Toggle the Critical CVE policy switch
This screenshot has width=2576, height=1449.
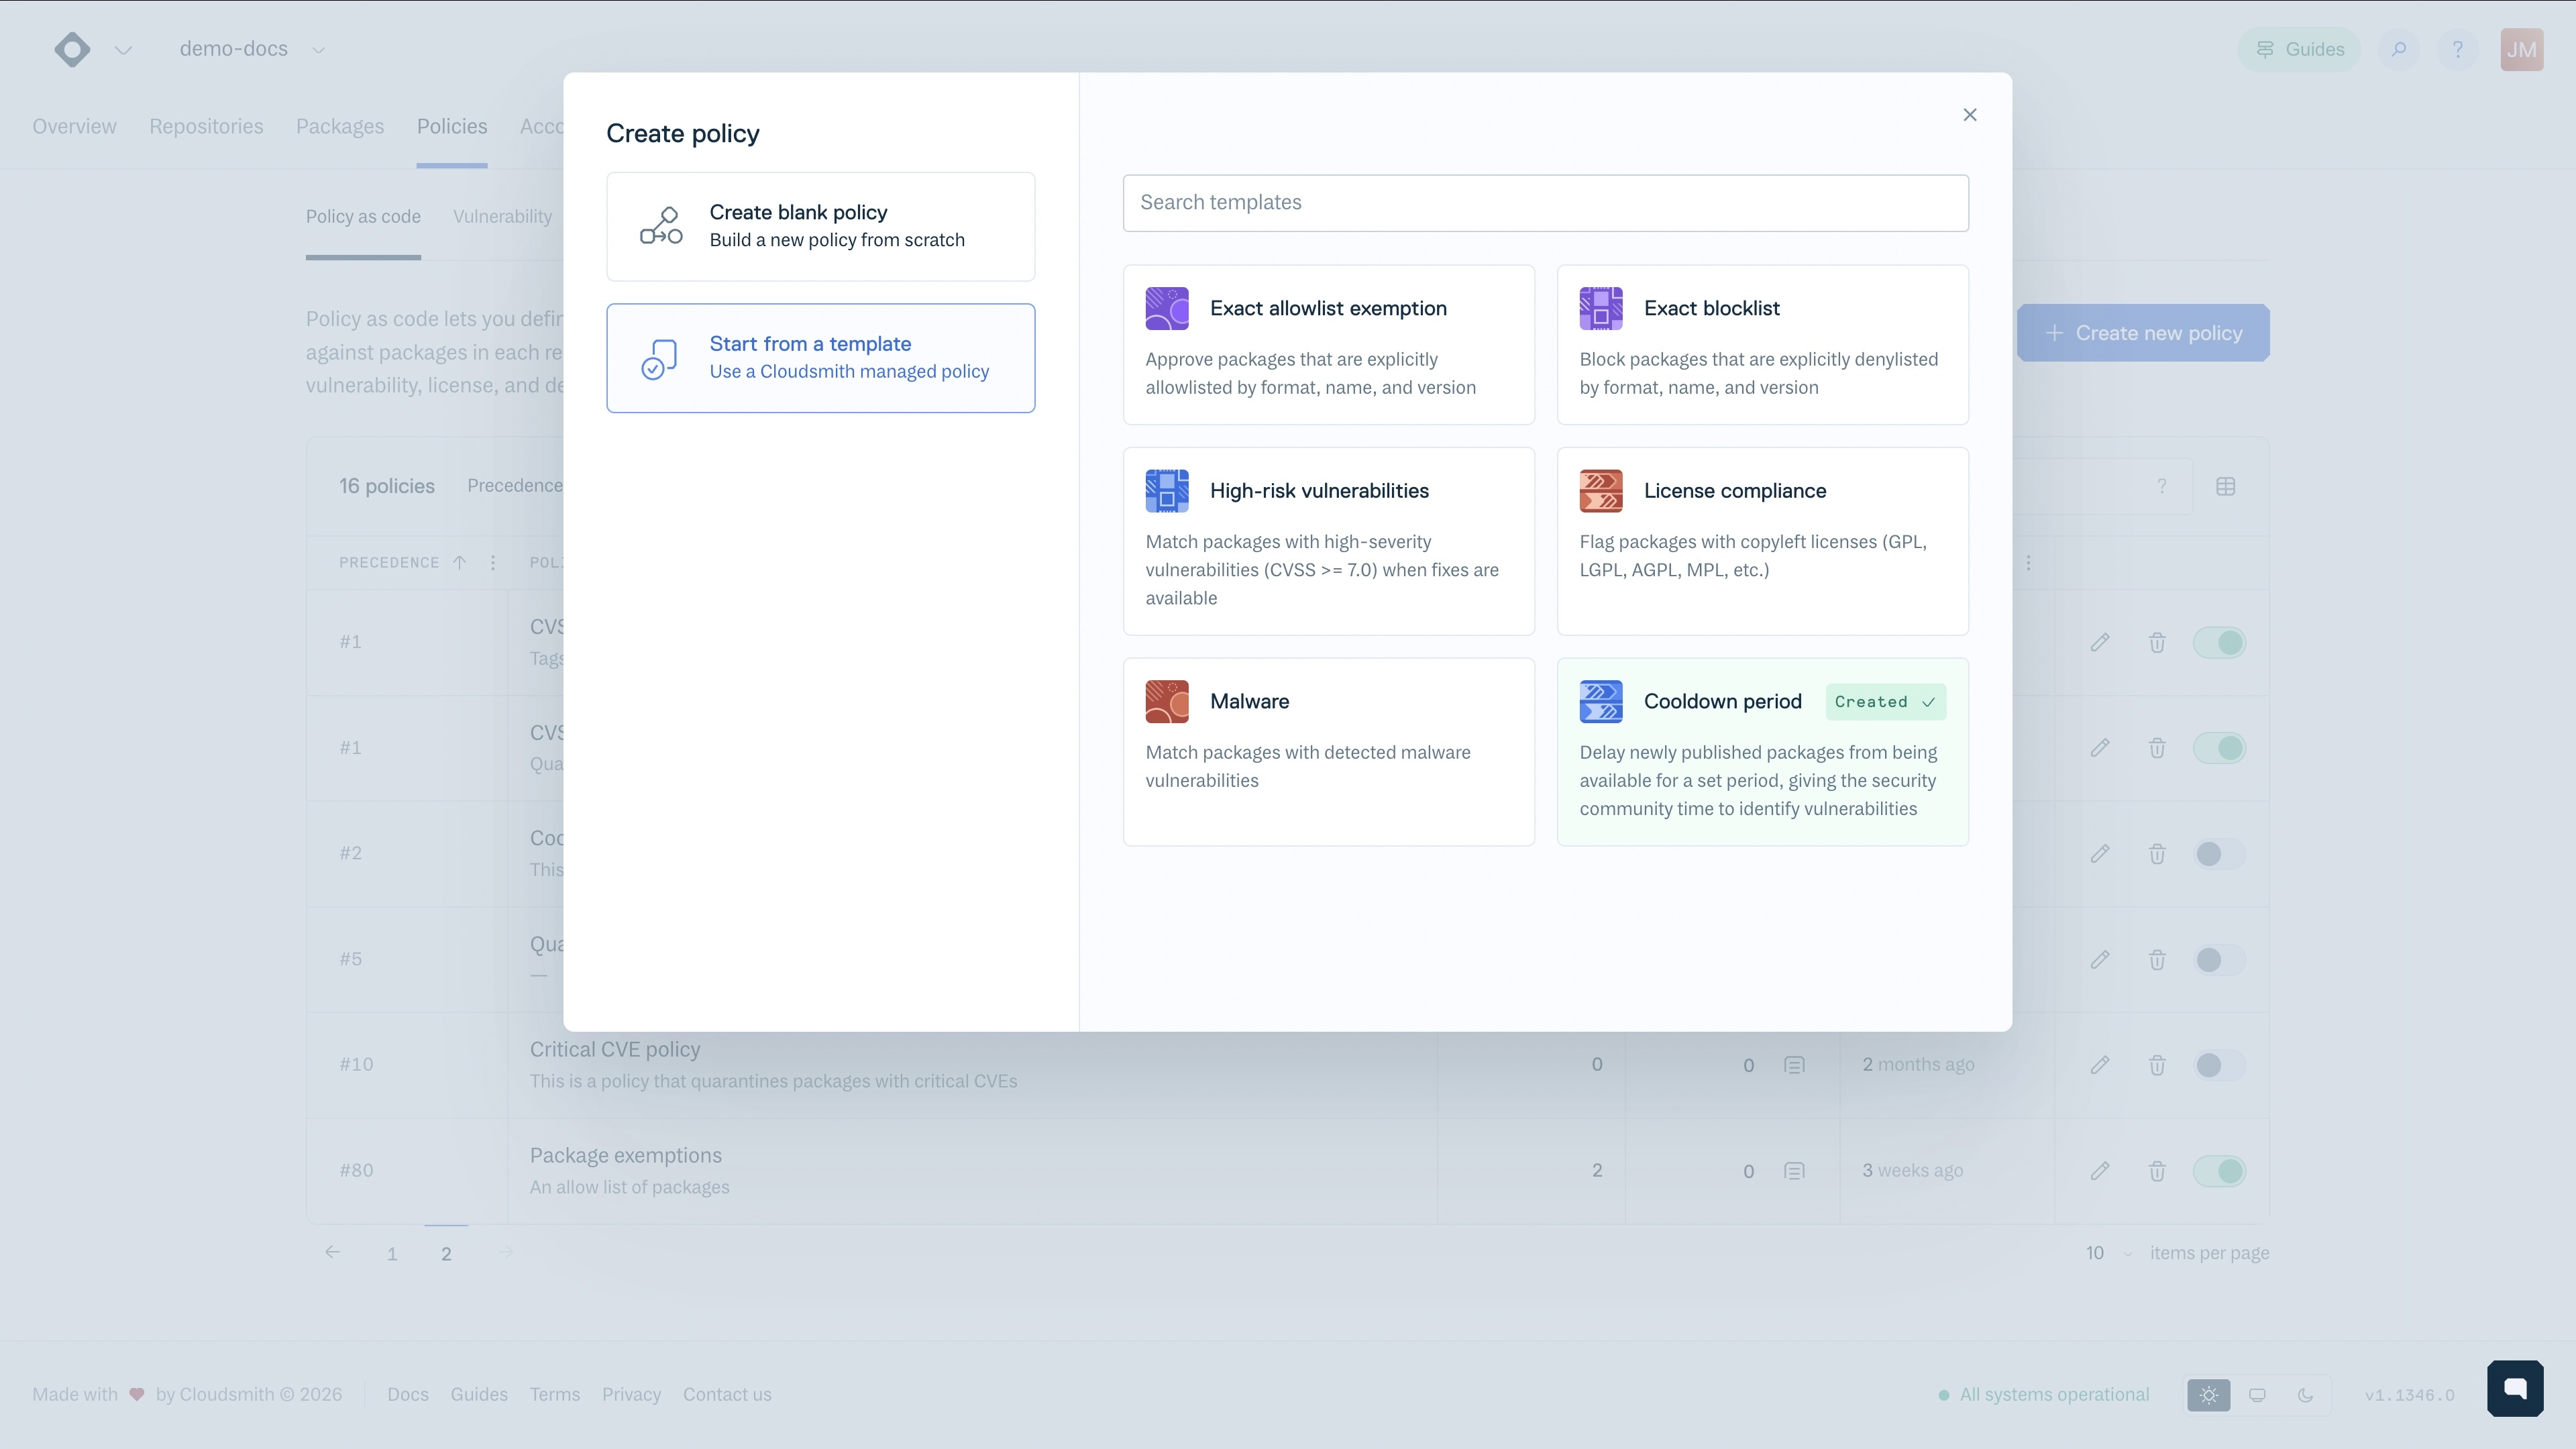point(2219,1065)
